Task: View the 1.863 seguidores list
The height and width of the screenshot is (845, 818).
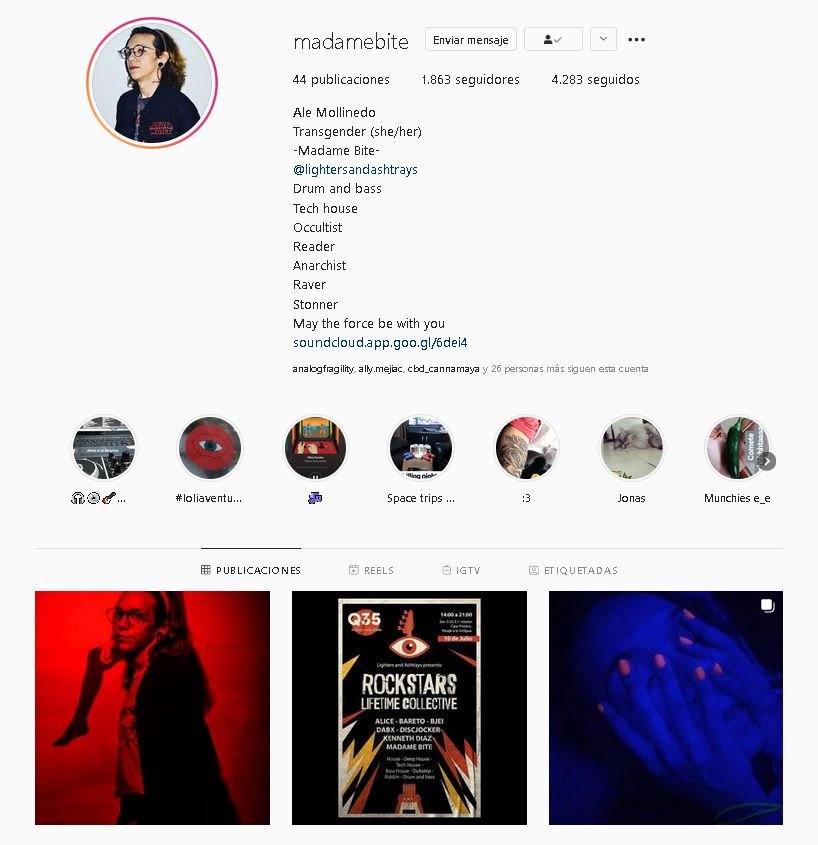Action: (x=470, y=80)
